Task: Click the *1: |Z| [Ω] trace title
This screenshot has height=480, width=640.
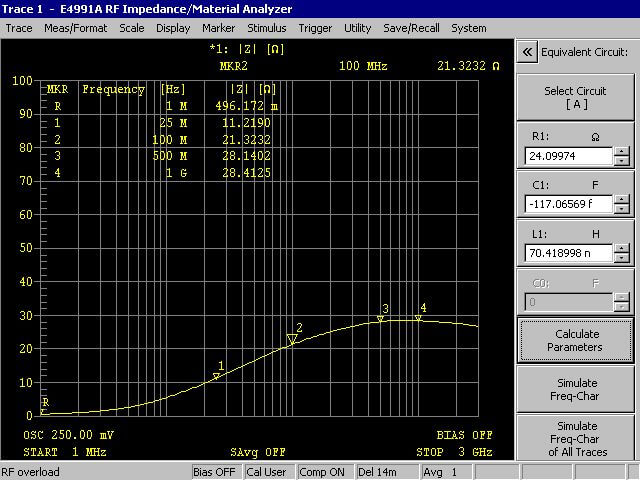Action: point(247,49)
